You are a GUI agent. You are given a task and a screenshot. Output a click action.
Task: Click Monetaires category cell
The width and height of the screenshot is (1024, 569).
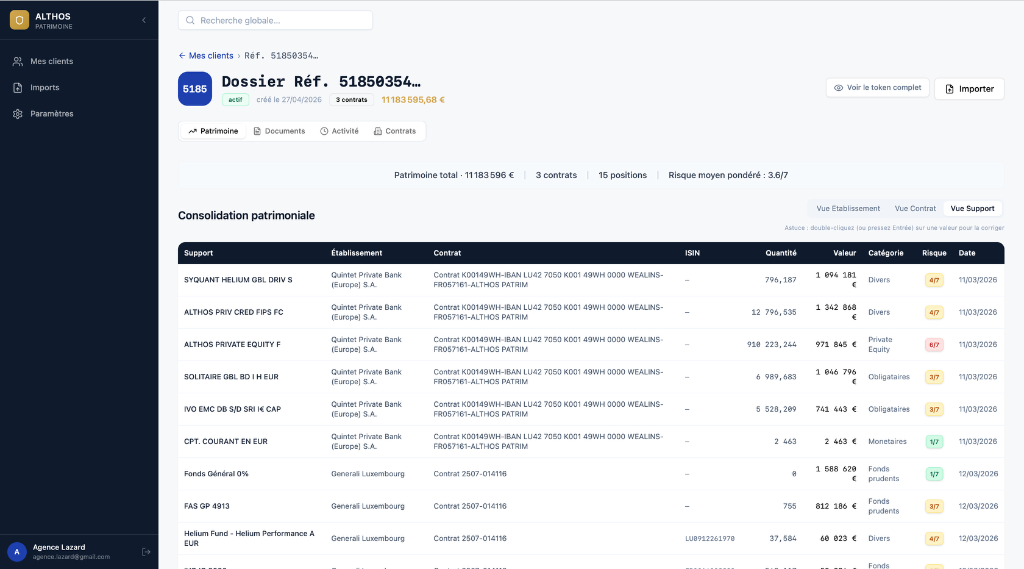[x=887, y=442]
